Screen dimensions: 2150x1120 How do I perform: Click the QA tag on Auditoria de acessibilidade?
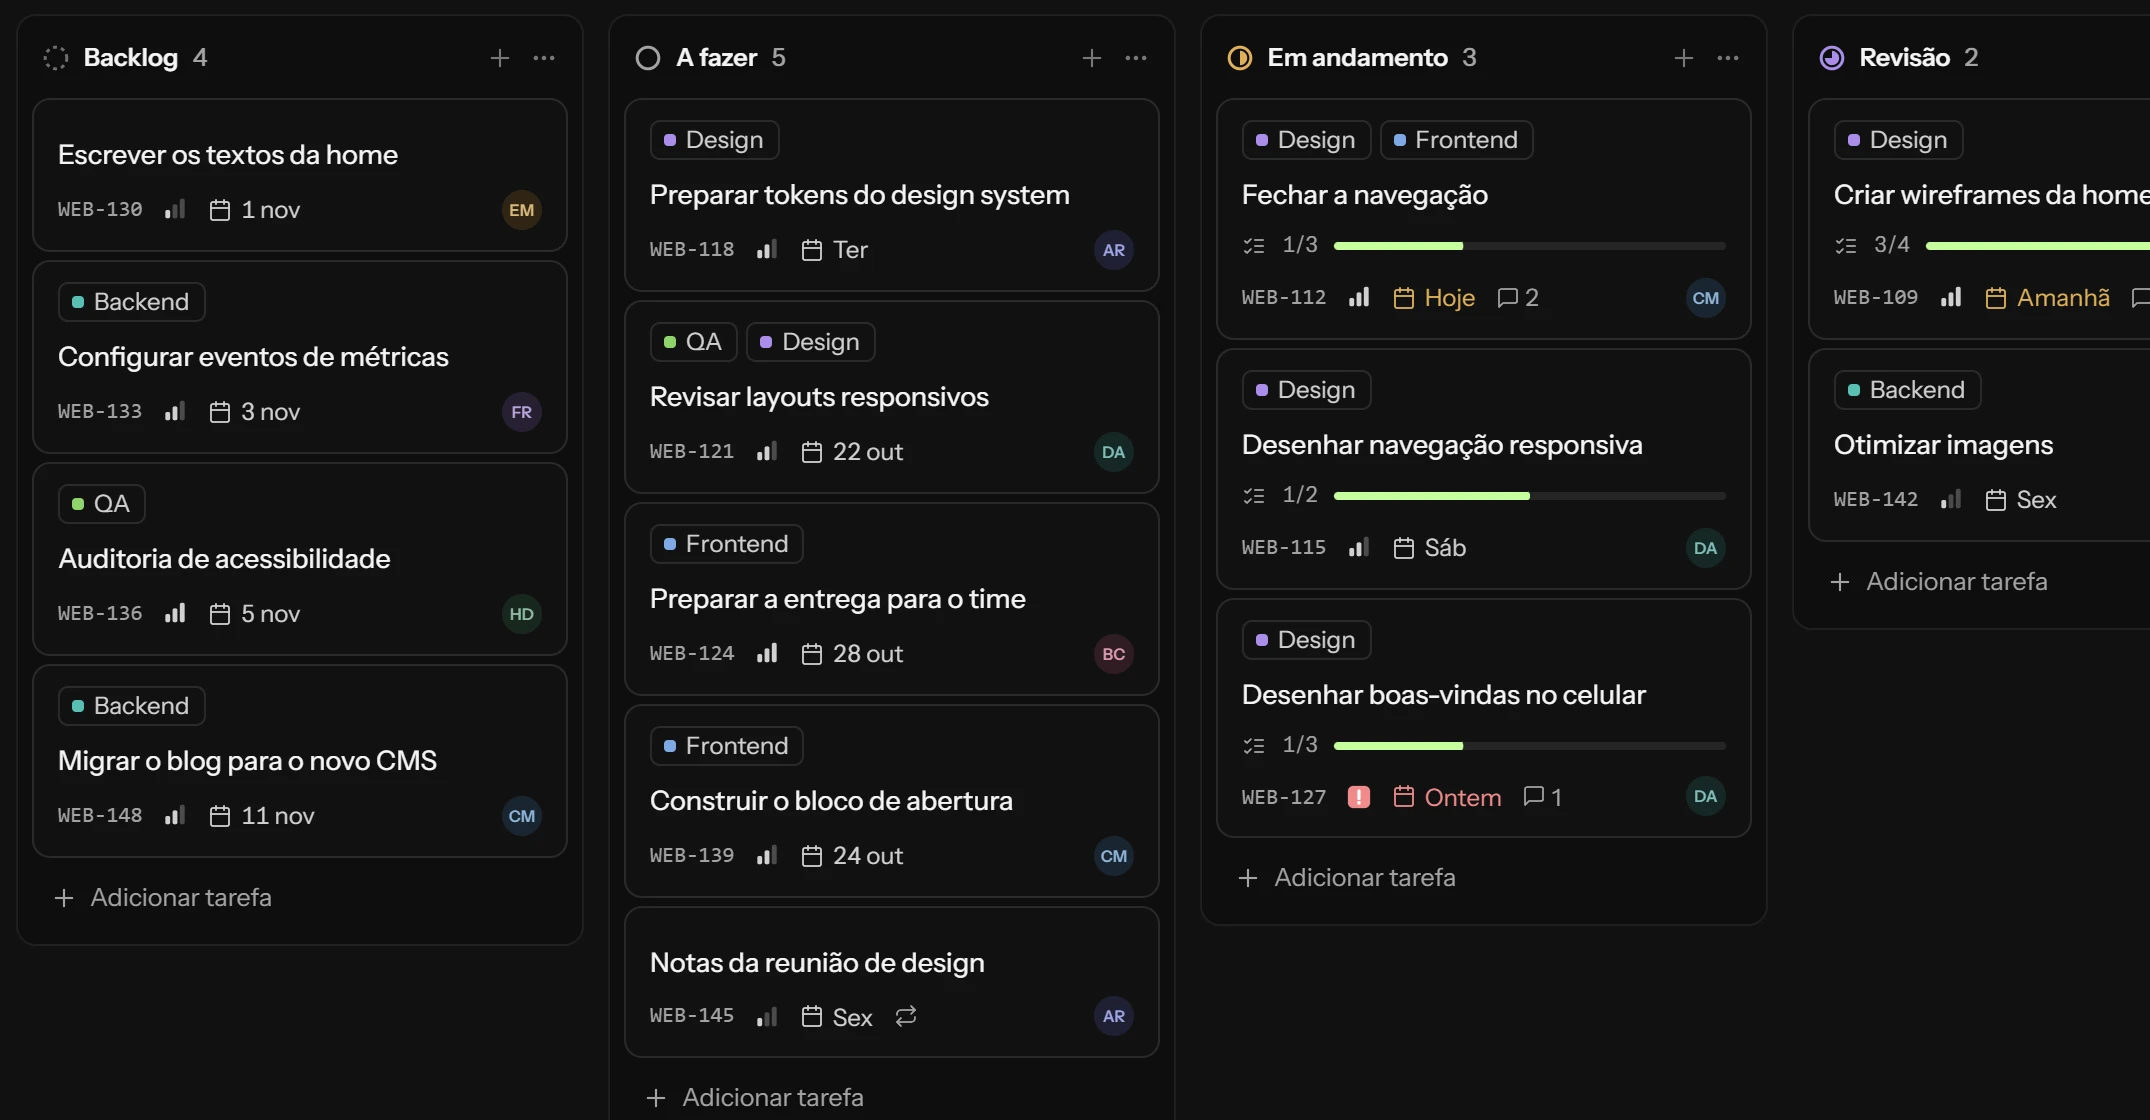102,504
